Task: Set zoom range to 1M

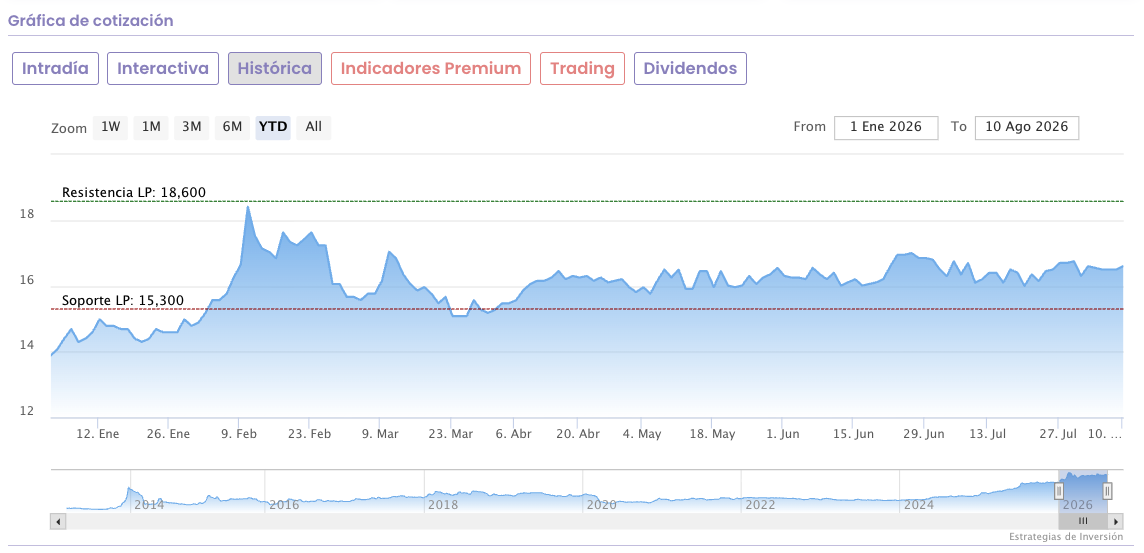Action: (151, 127)
